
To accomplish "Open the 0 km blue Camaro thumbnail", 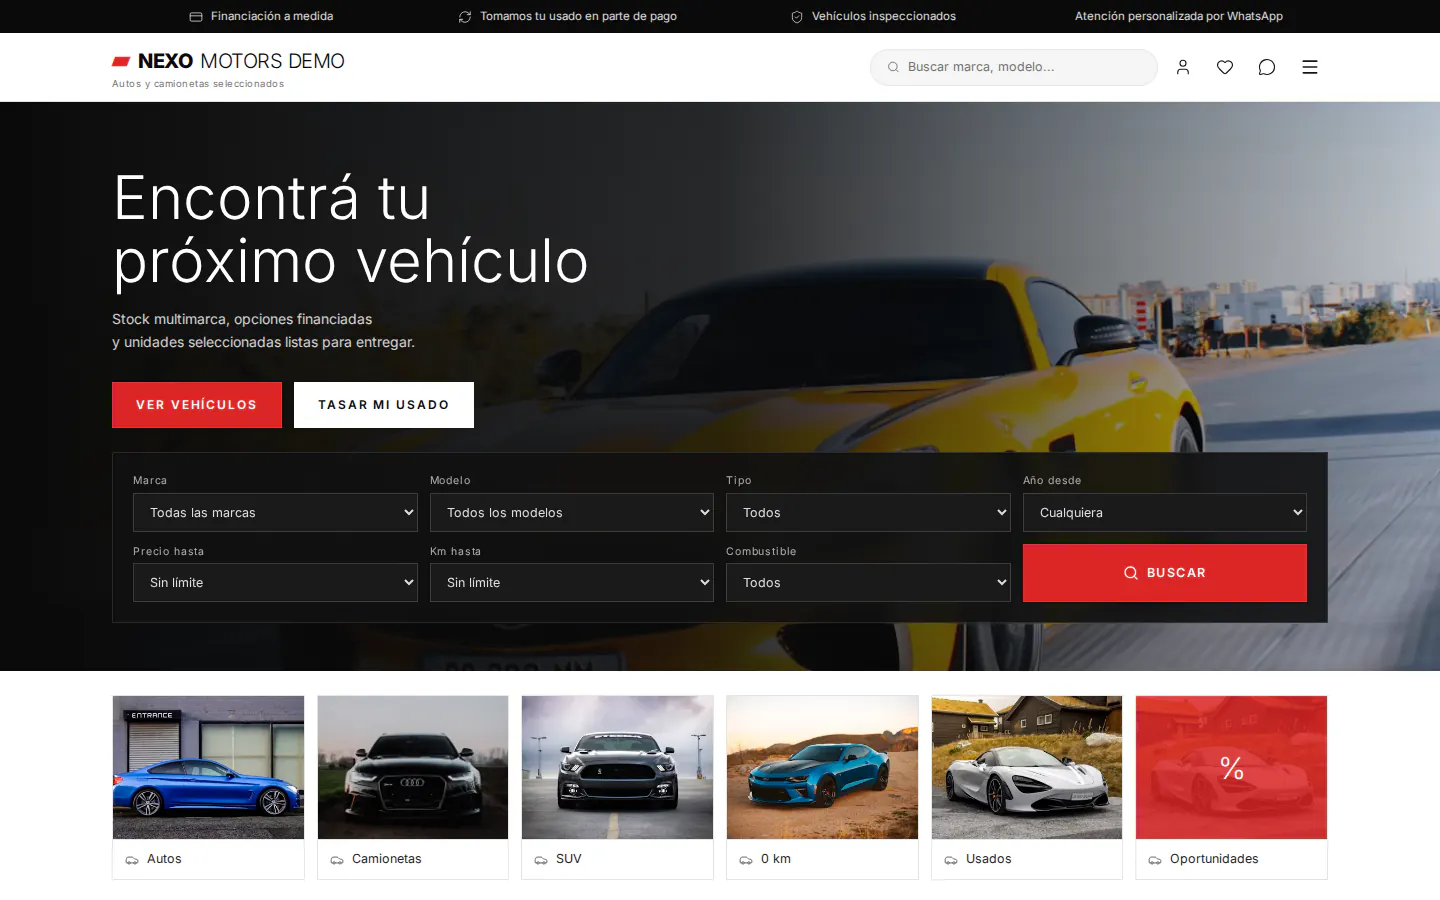I will tap(822, 767).
